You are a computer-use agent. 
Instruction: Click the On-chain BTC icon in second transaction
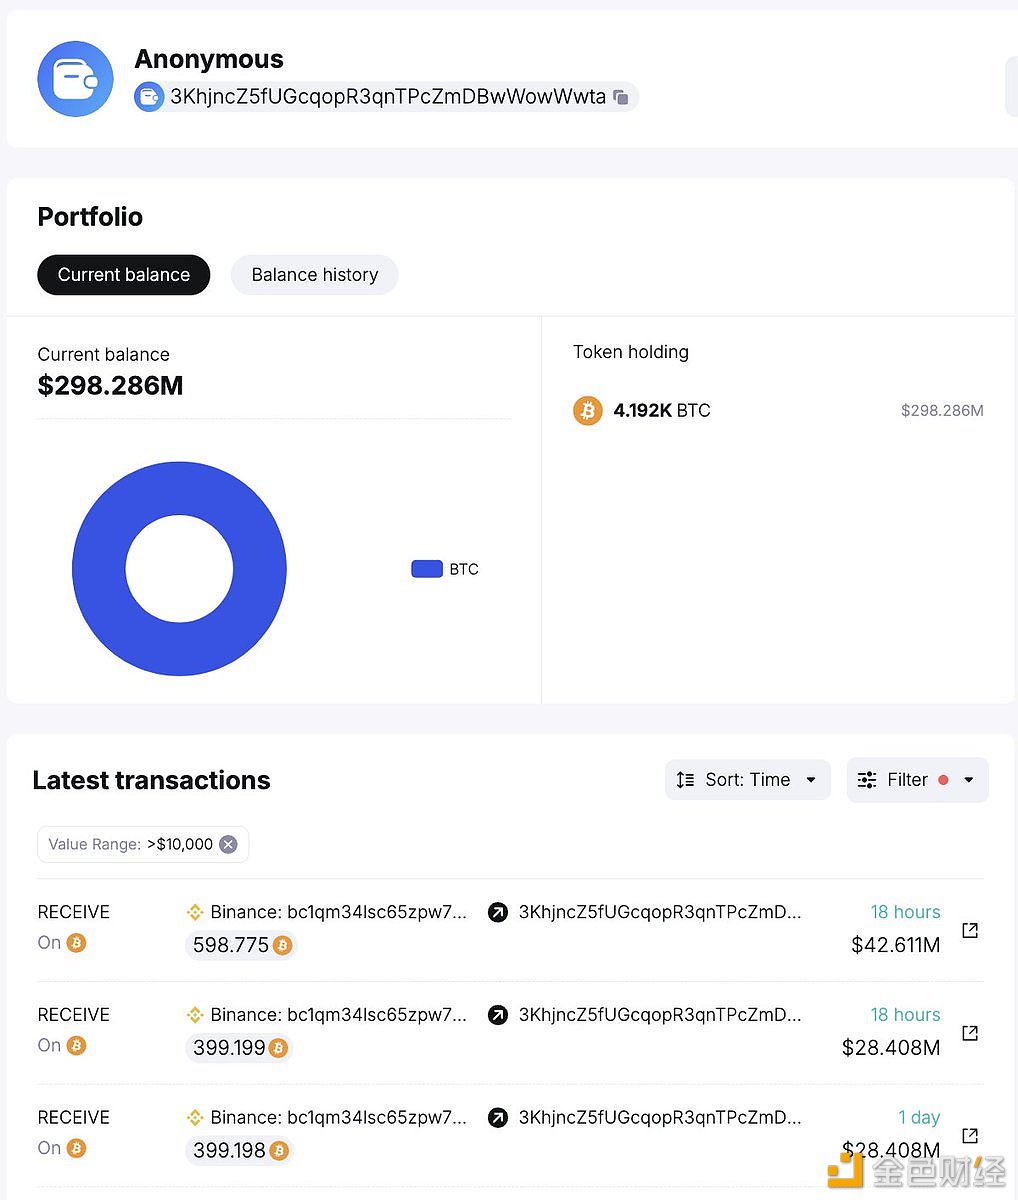[76, 1046]
